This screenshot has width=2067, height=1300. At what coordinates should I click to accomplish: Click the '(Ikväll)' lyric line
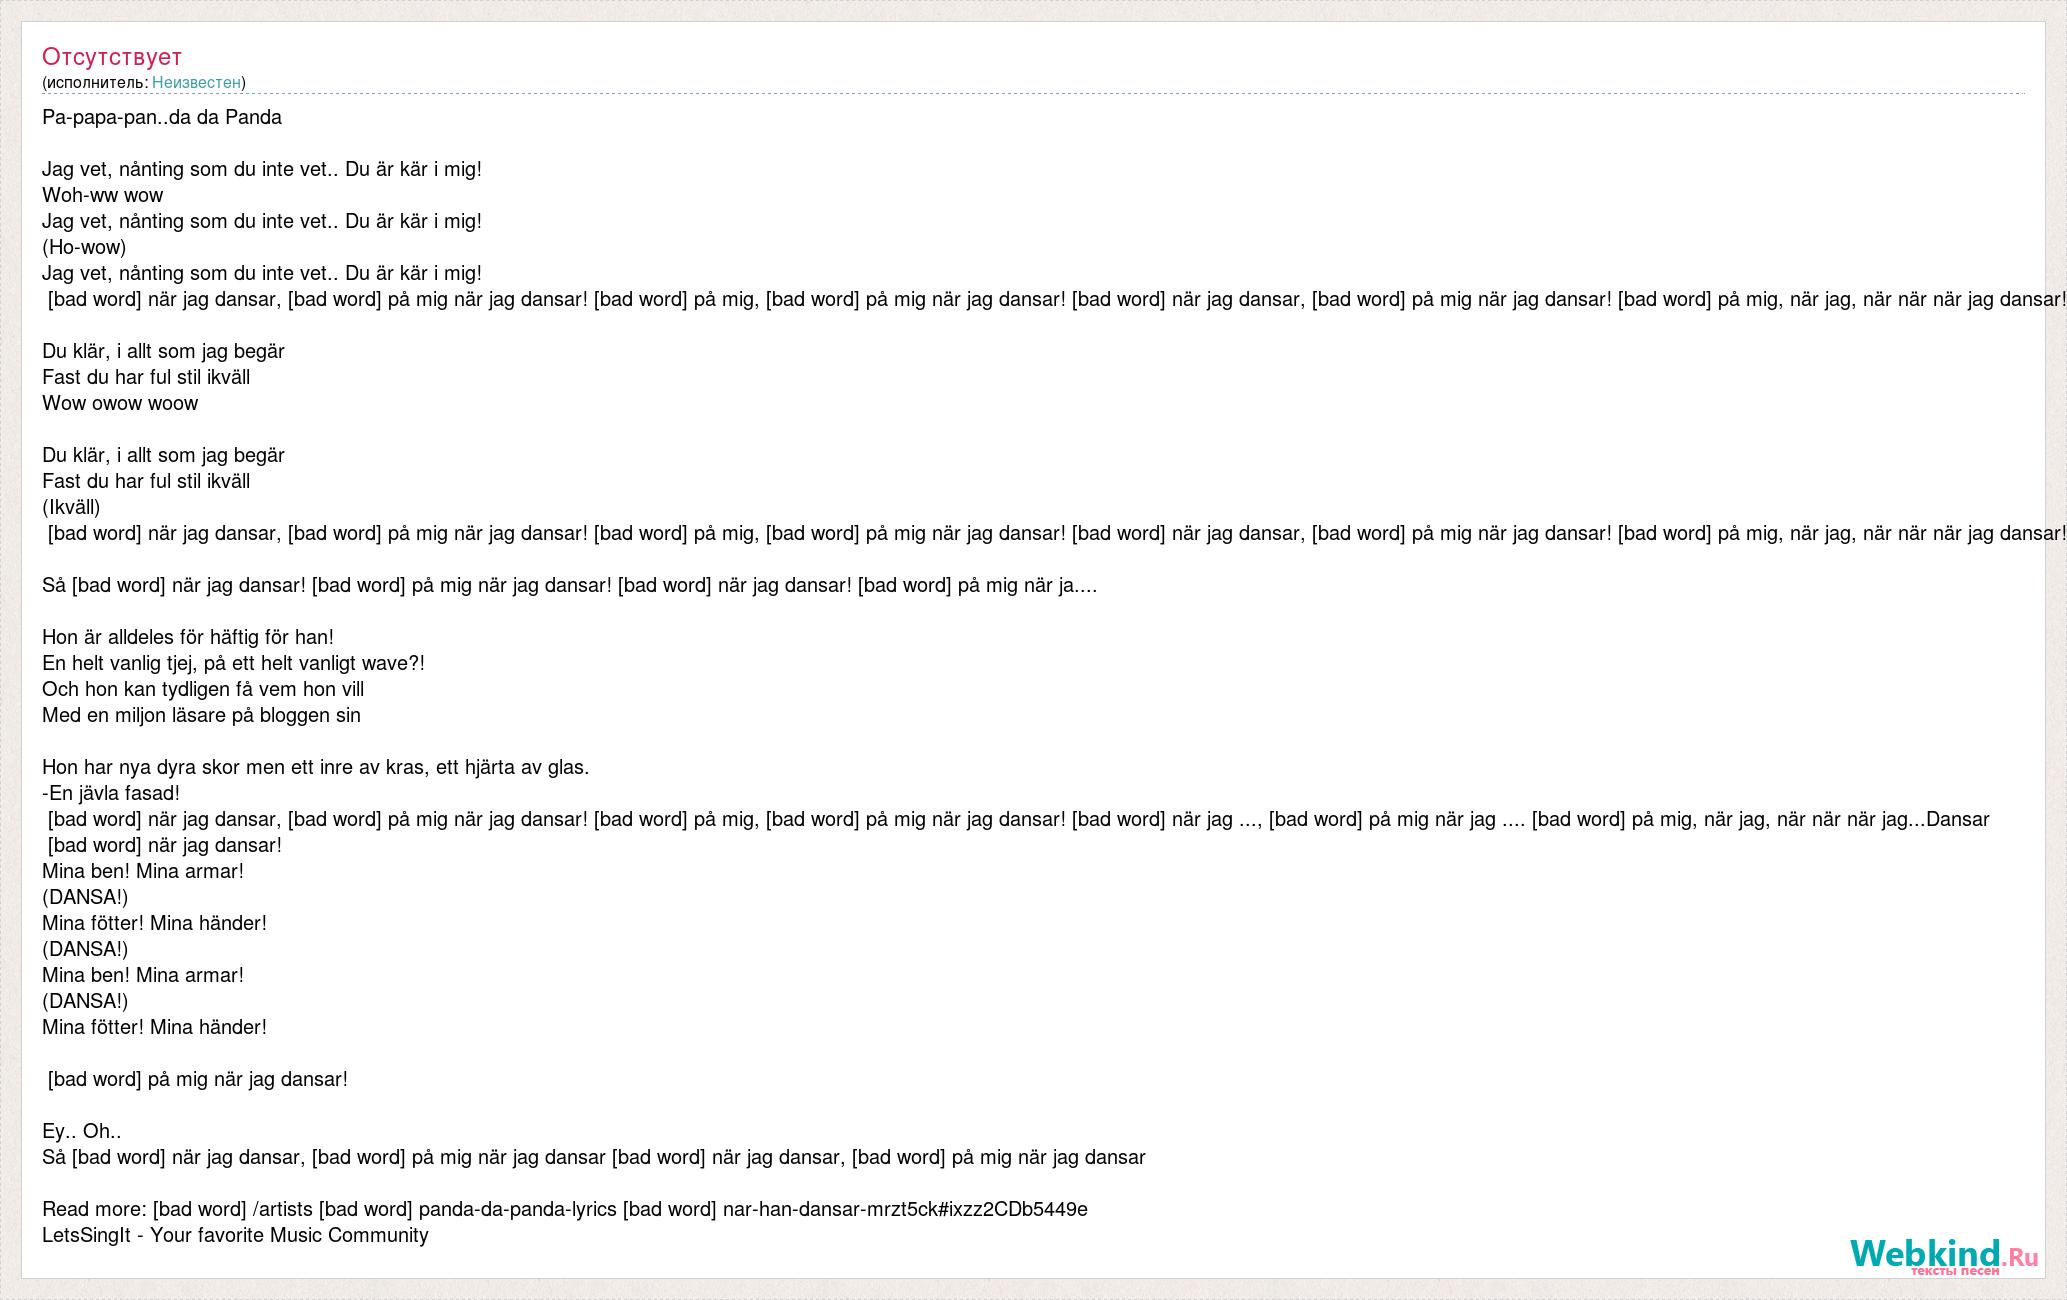pos(71,507)
